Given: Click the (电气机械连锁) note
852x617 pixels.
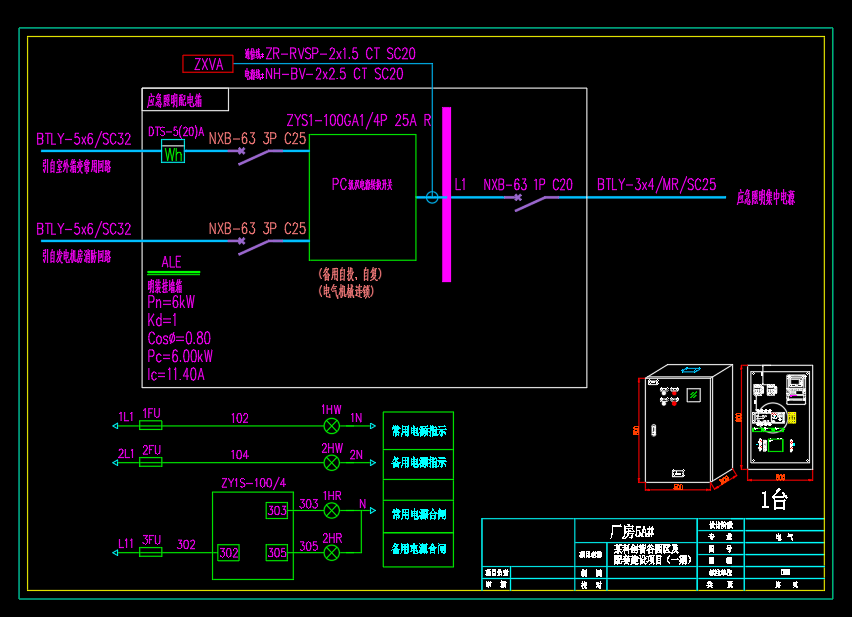Looking at the screenshot, I should click(x=346, y=292).
